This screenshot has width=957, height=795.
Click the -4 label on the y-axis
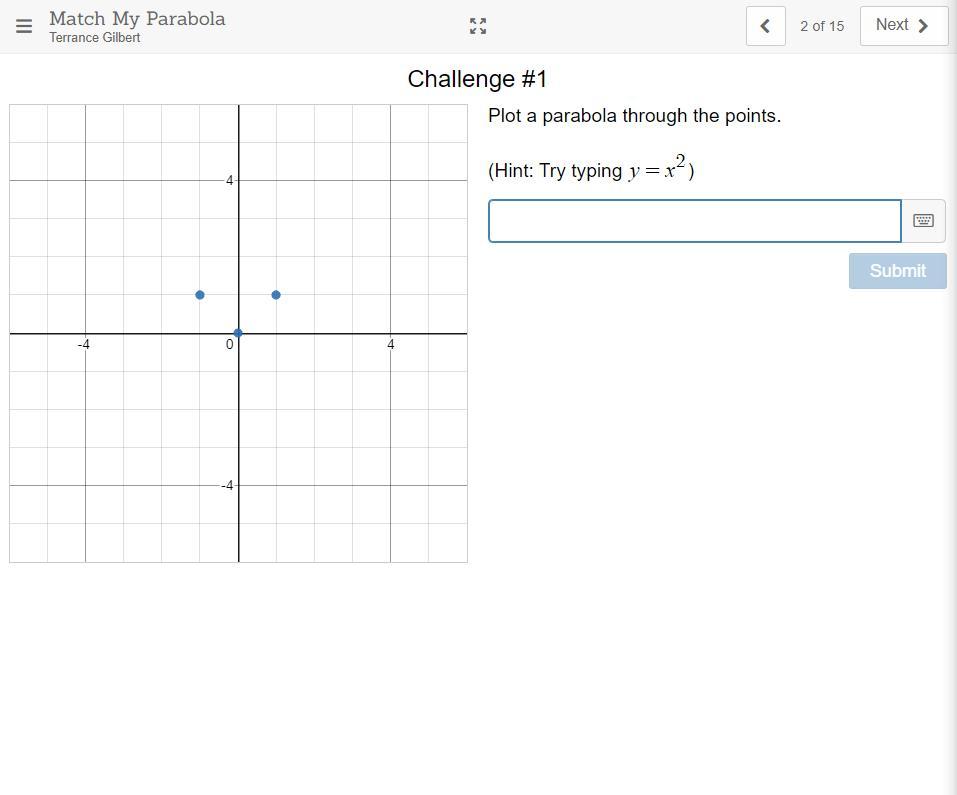228,486
